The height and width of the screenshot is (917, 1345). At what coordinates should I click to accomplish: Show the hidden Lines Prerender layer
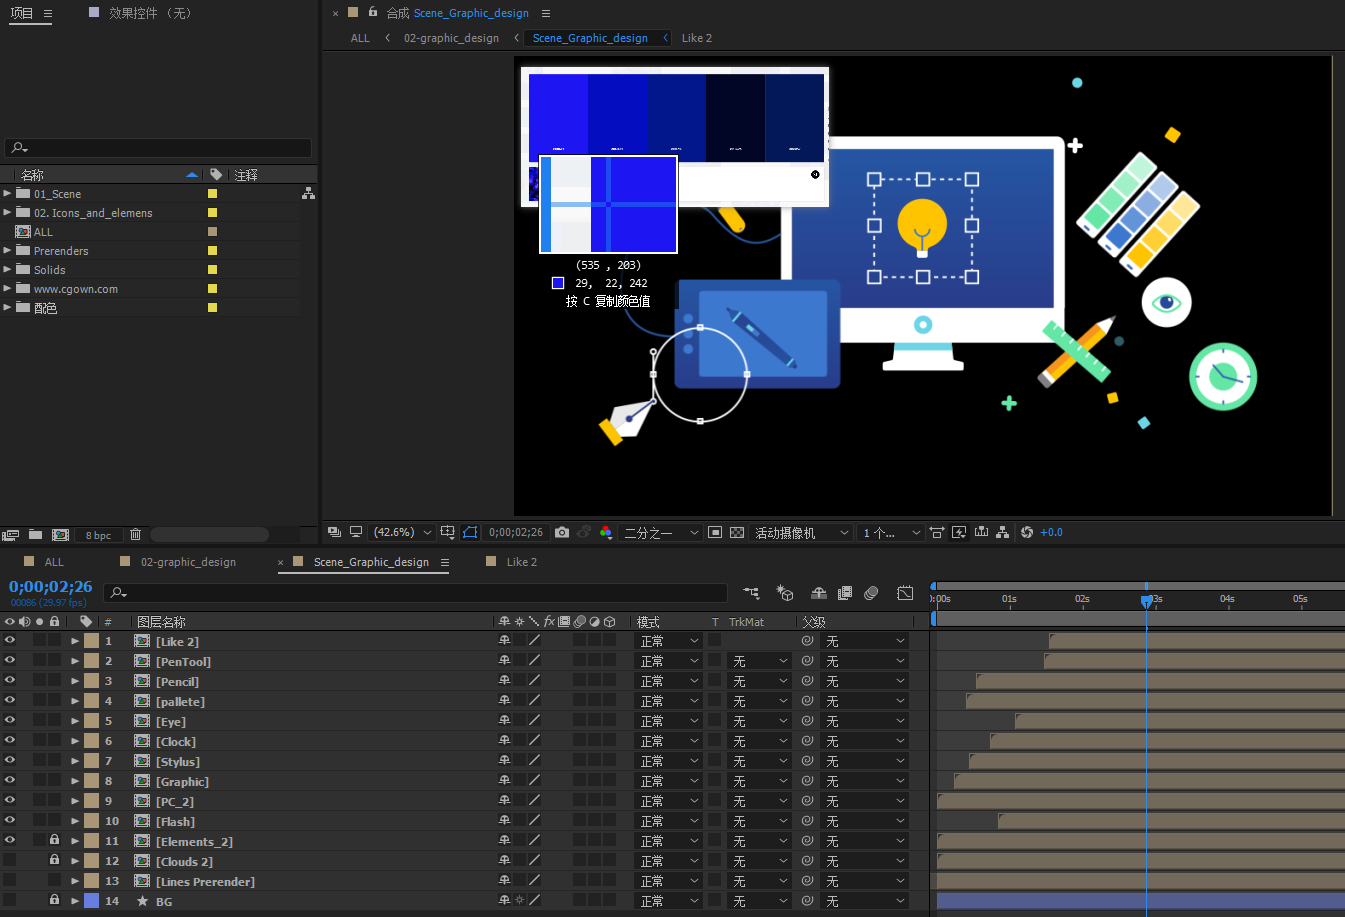pyautogui.click(x=10, y=881)
